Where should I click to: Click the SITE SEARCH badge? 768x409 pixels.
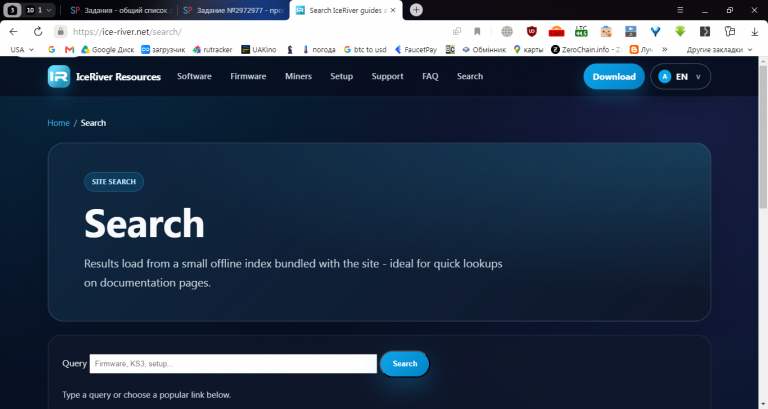pos(114,182)
